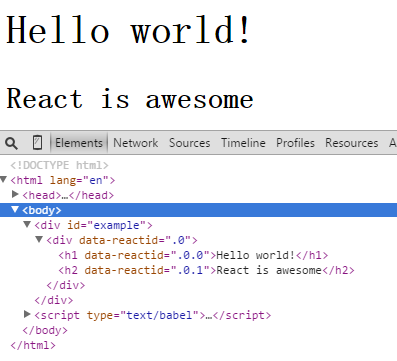Switch to the Elements tab

click(79, 143)
